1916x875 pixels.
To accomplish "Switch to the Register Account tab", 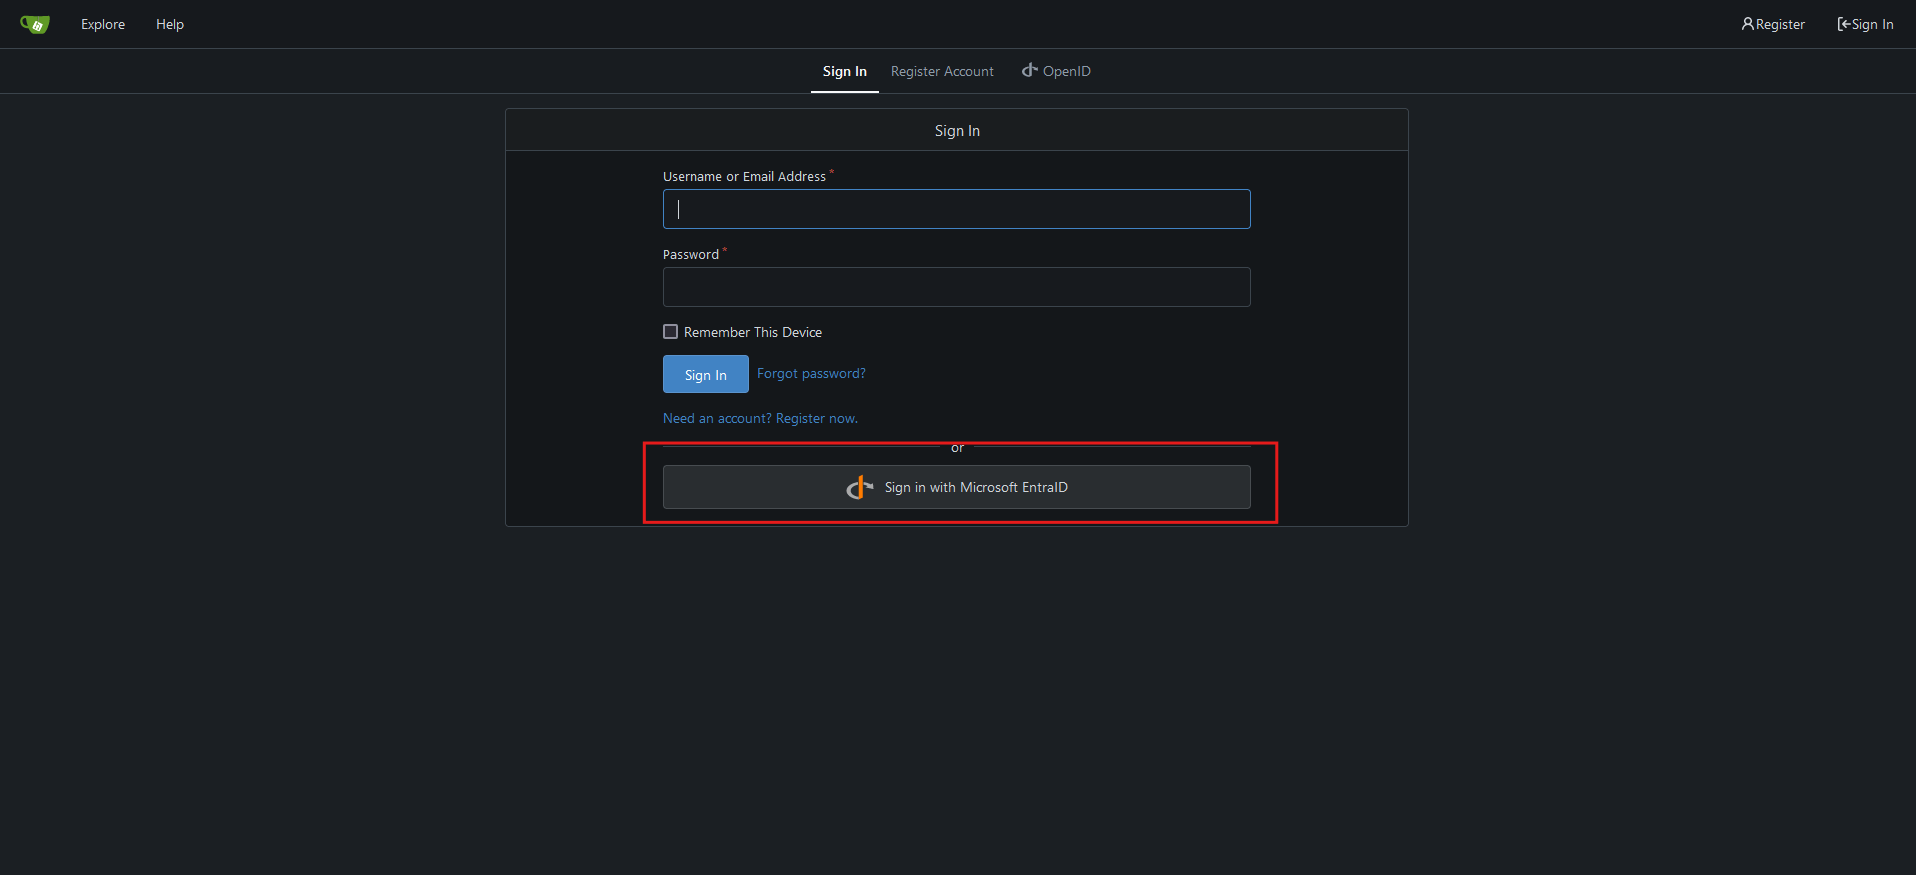I will (x=942, y=71).
